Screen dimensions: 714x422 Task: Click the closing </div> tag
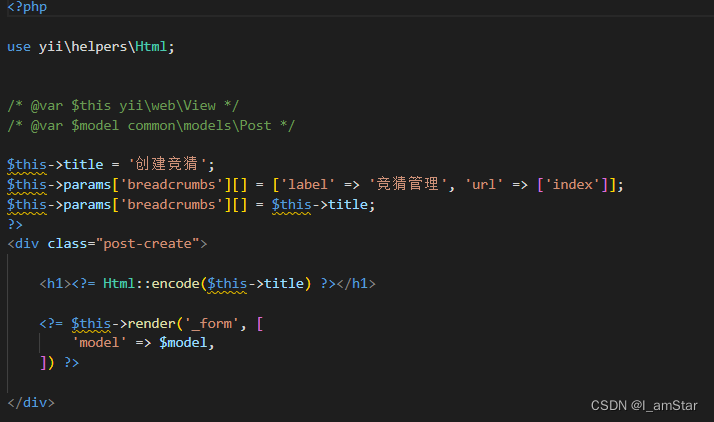click(31, 403)
